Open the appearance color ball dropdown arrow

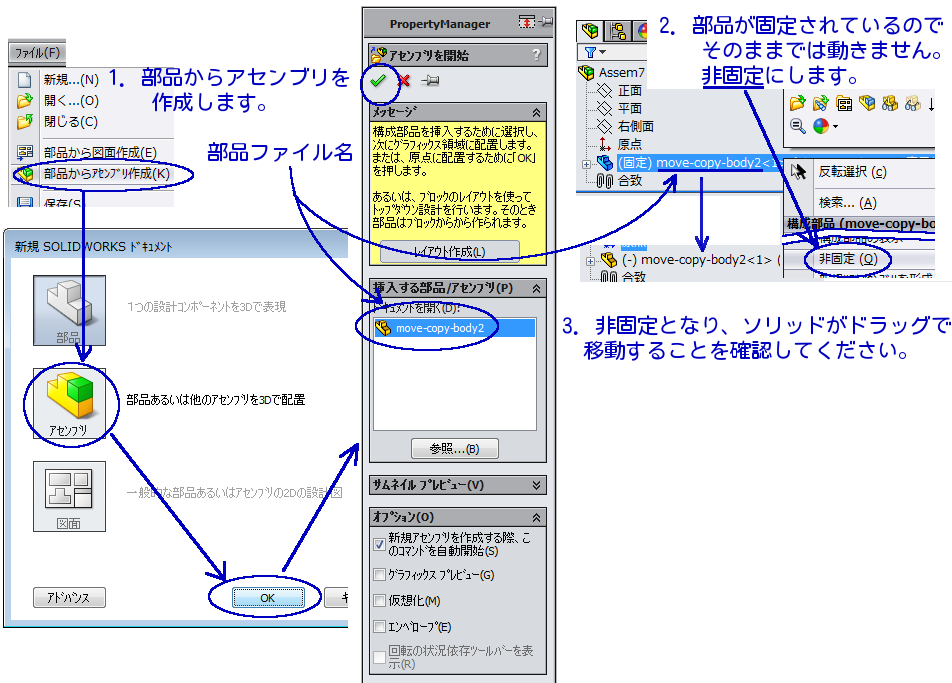(835, 127)
